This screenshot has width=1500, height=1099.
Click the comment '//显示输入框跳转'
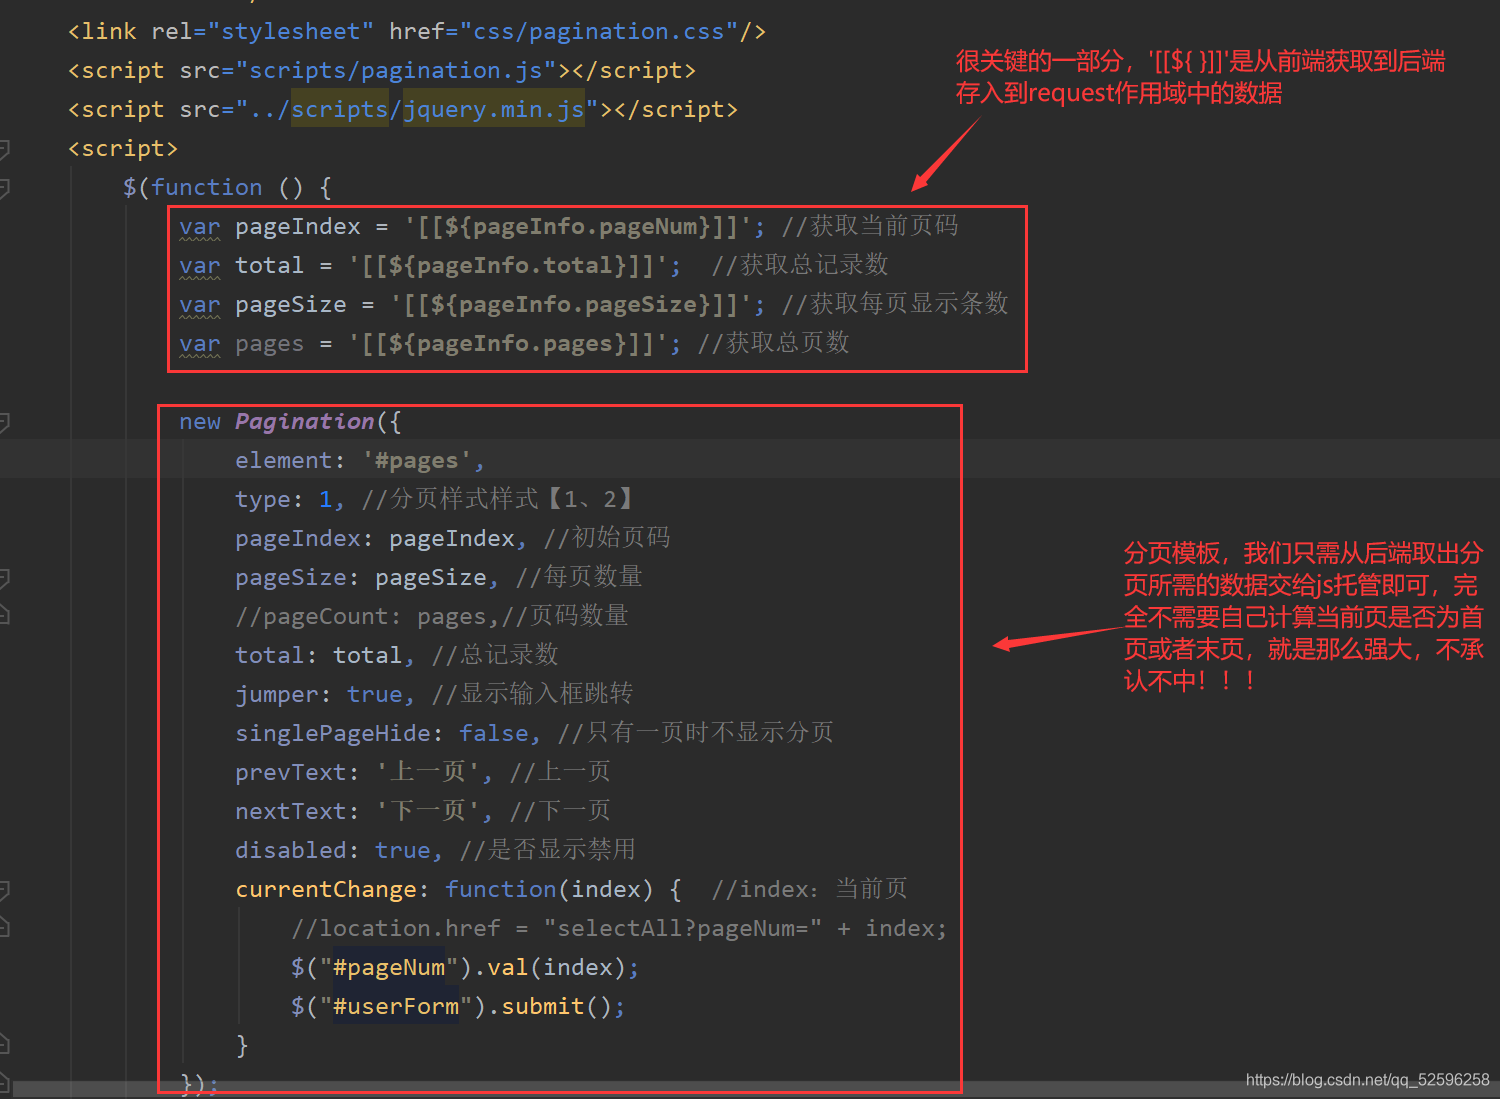532,695
